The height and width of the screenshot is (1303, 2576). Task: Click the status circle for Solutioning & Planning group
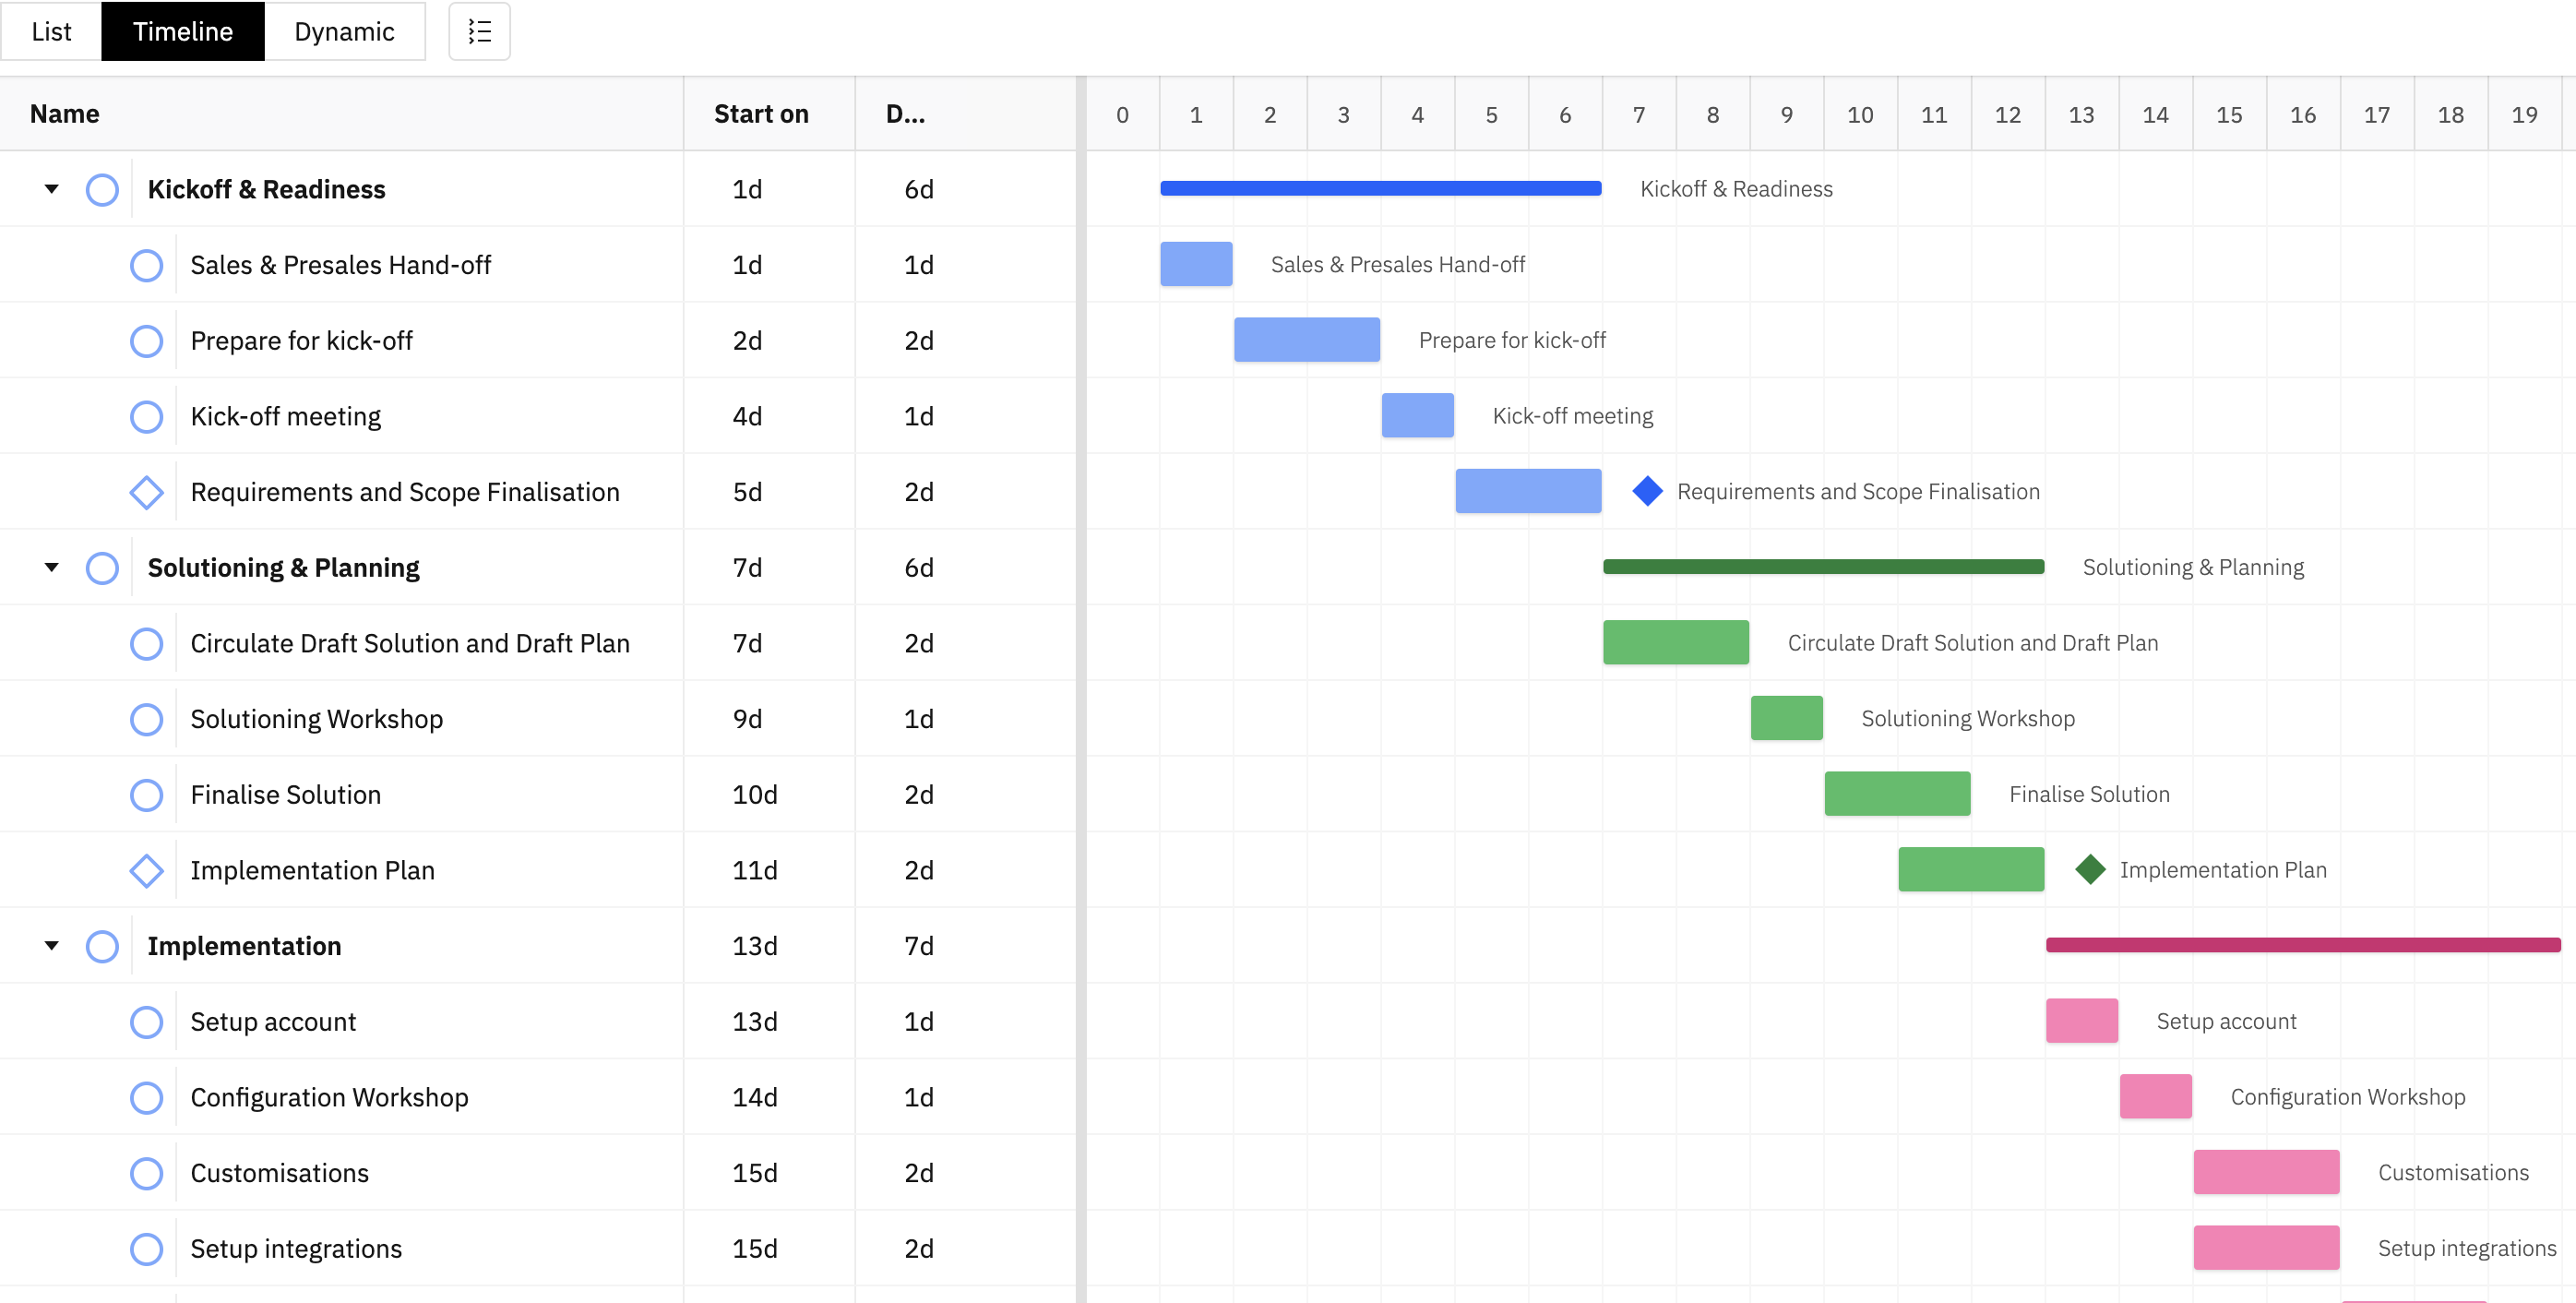tap(102, 567)
